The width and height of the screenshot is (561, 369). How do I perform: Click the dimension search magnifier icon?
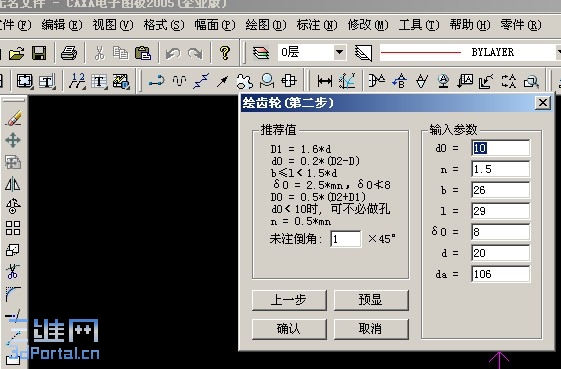[x=531, y=81]
